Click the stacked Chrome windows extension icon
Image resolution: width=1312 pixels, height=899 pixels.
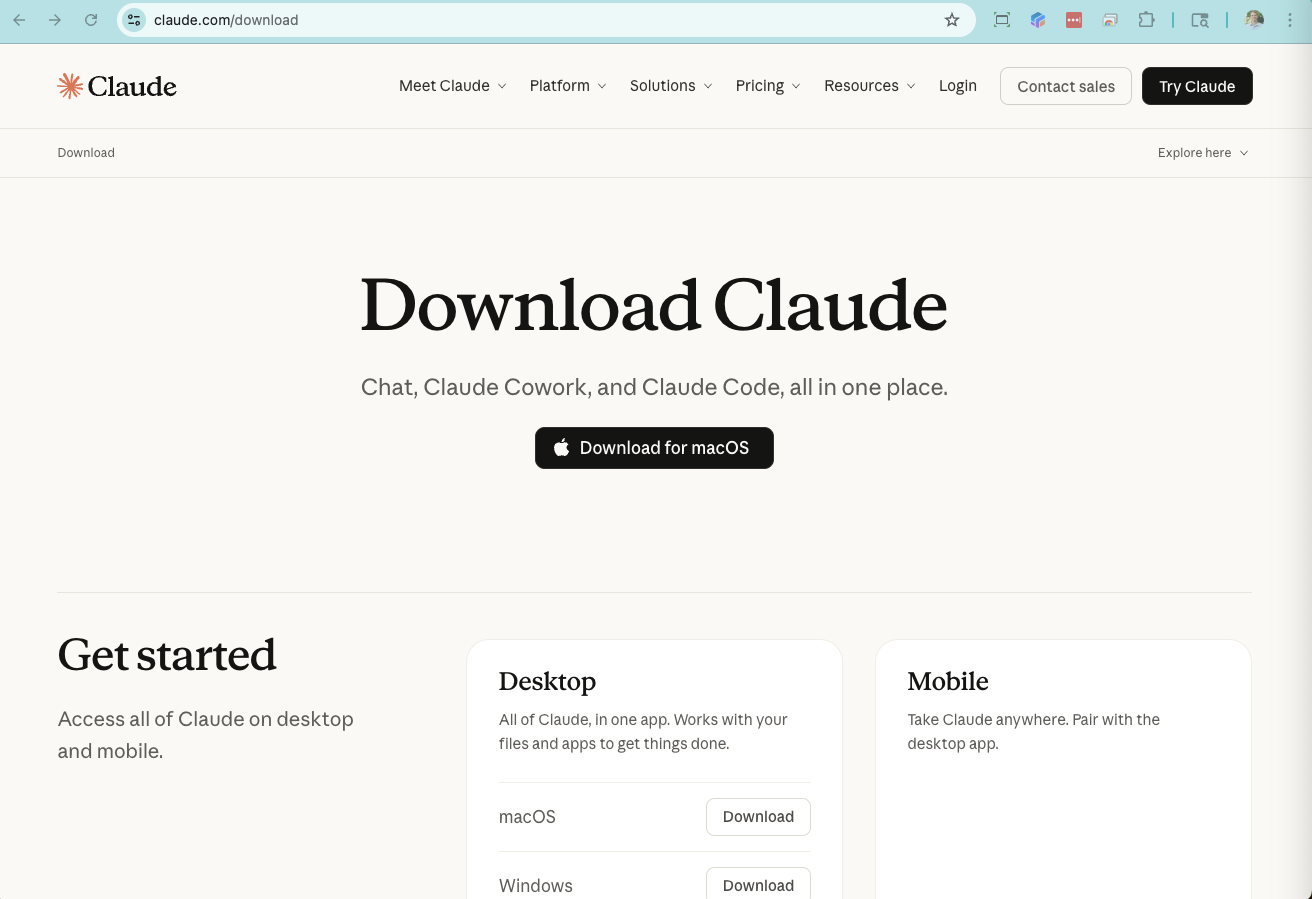coord(1110,20)
